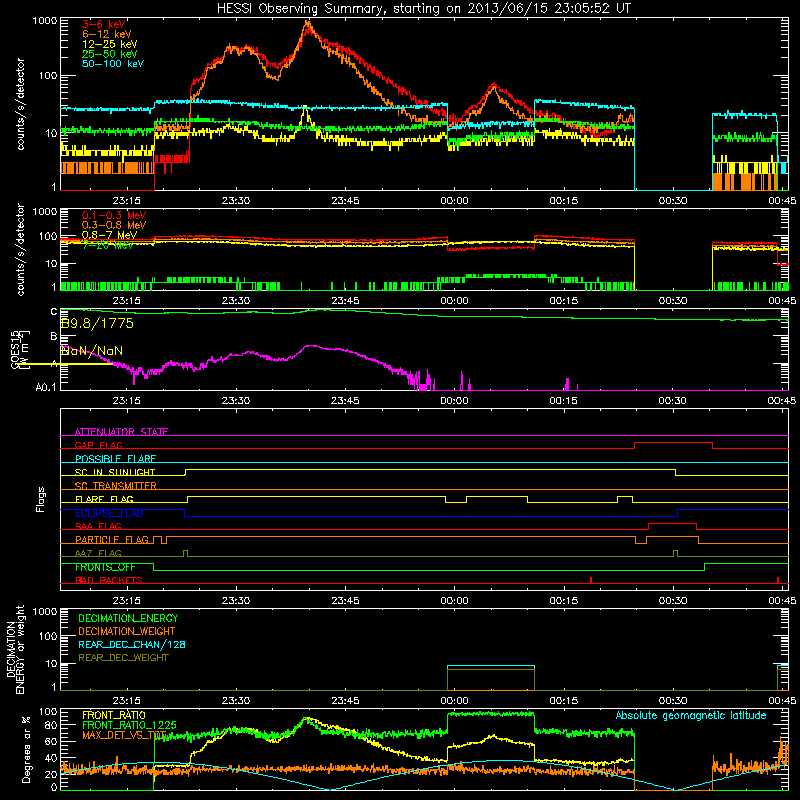800x800 pixels.
Task: Click the REAR_DEC_WEIGHT legend label
Action: [123, 658]
